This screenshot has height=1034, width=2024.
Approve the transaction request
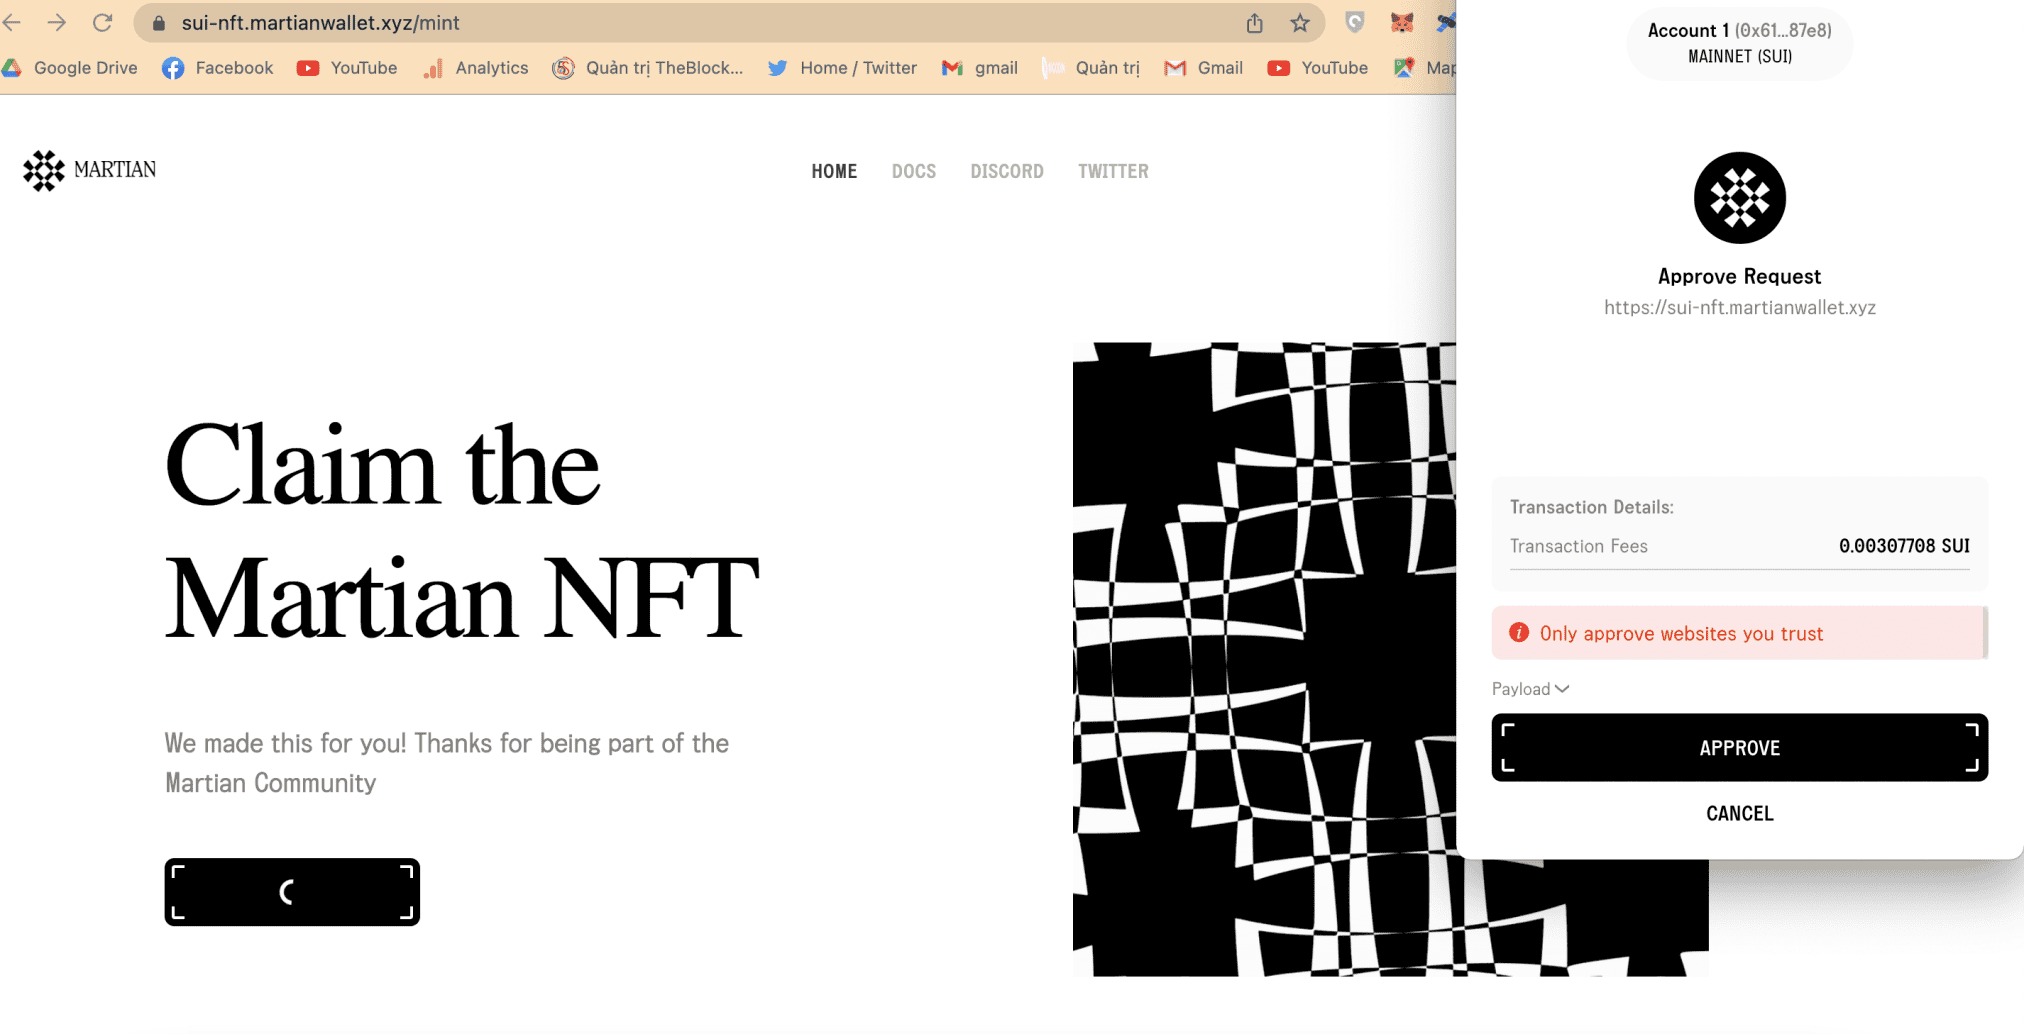(1740, 747)
